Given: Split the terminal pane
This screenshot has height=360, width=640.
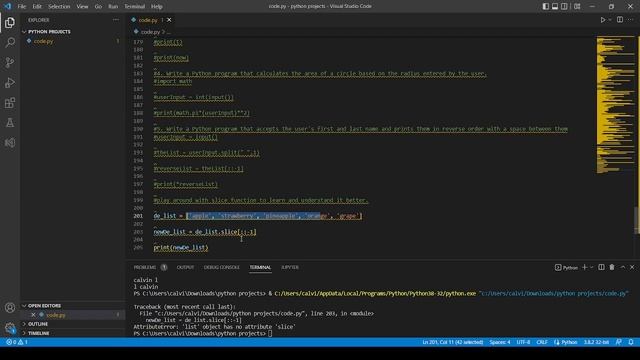Looking at the screenshot, I should pyautogui.click(x=601, y=267).
